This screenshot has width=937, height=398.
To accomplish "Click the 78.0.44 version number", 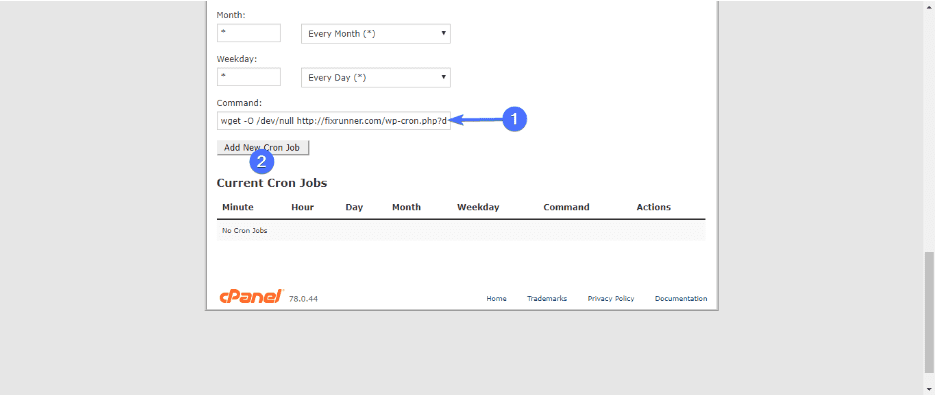I will click(304, 299).
